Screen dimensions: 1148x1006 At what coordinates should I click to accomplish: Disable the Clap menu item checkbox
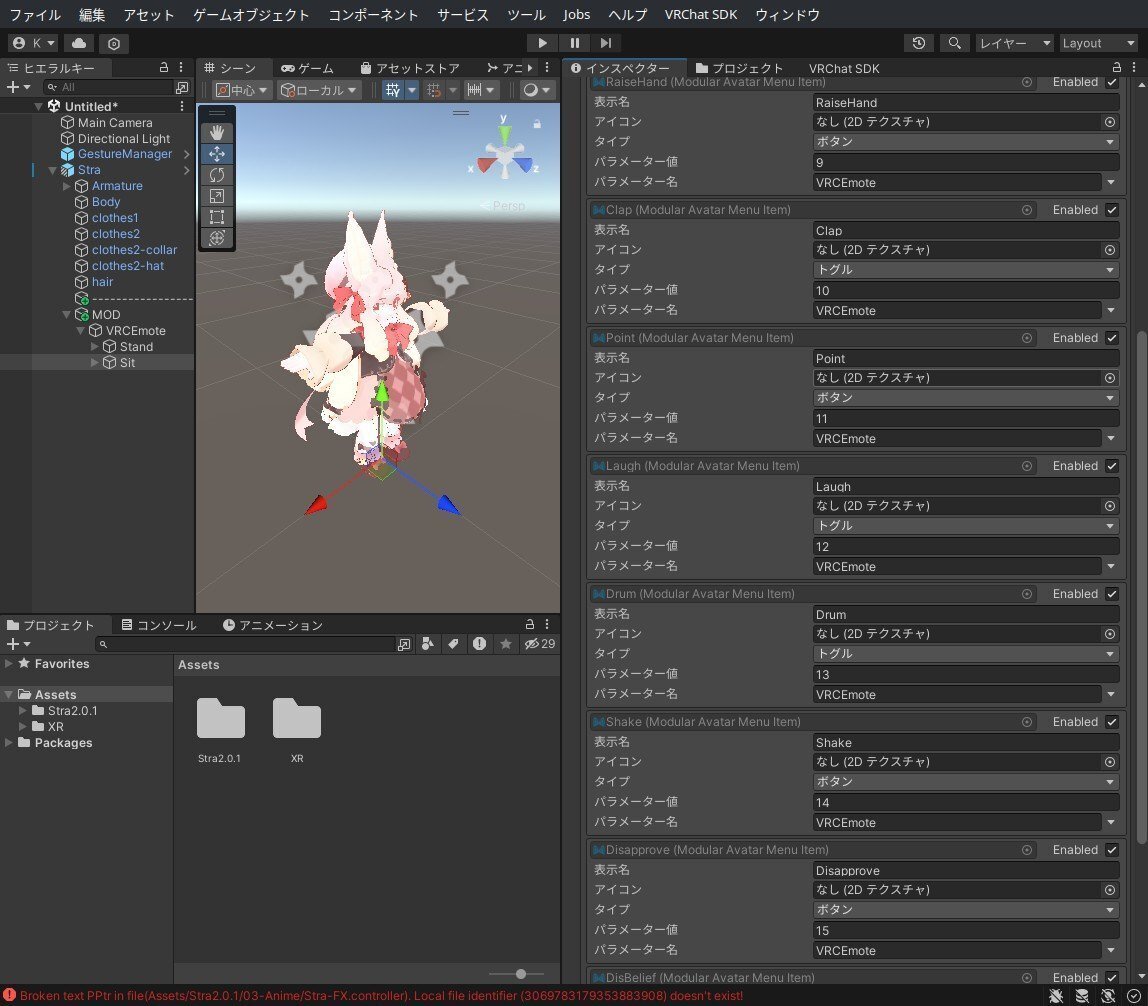(1112, 210)
